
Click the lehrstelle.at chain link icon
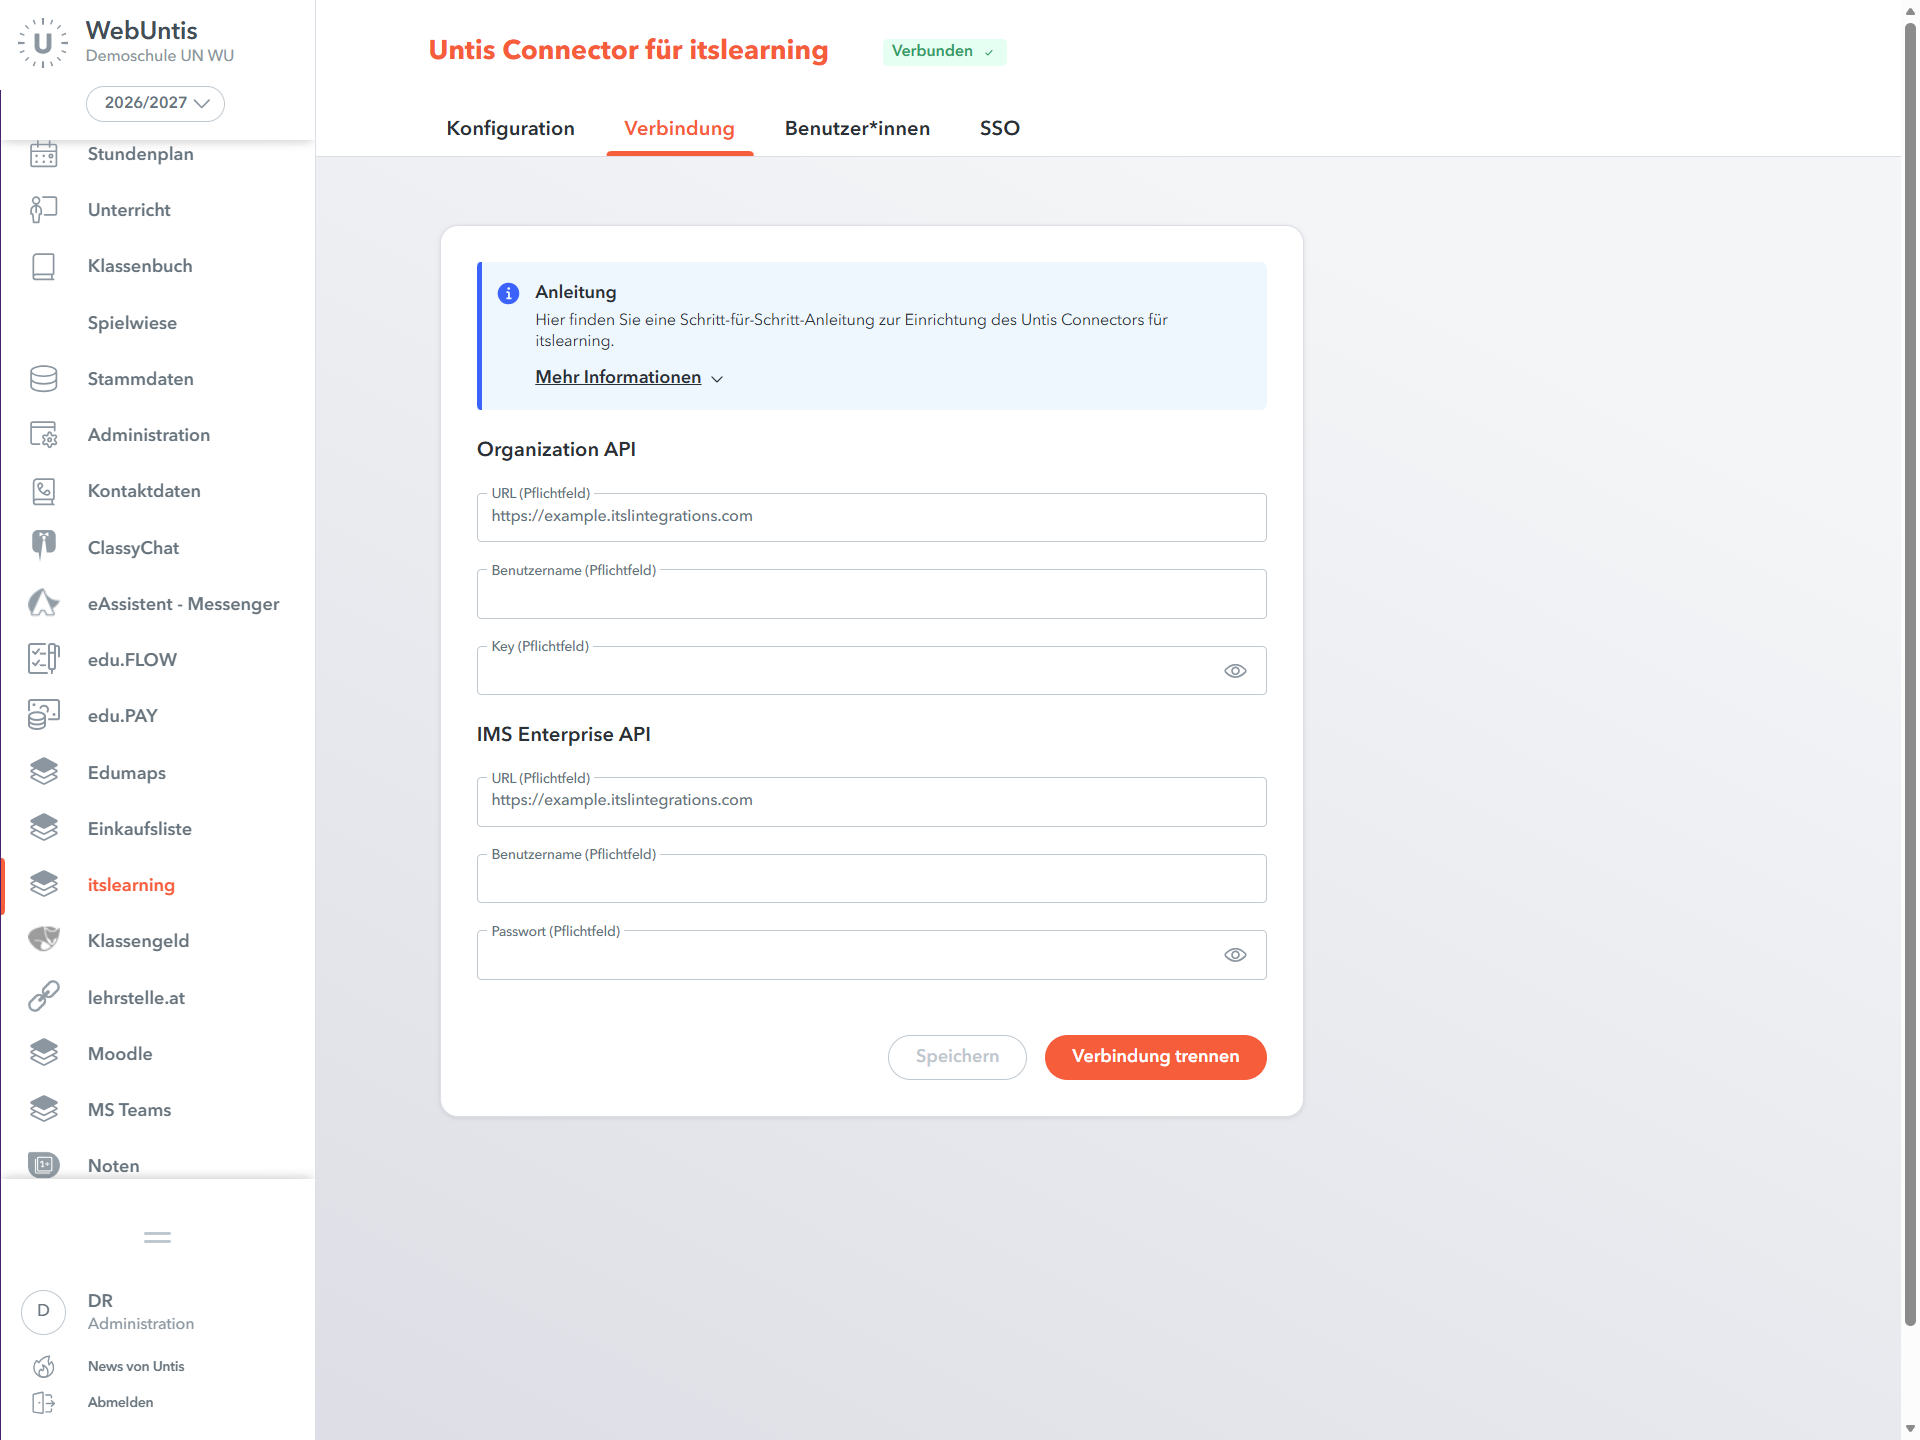coord(43,997)
